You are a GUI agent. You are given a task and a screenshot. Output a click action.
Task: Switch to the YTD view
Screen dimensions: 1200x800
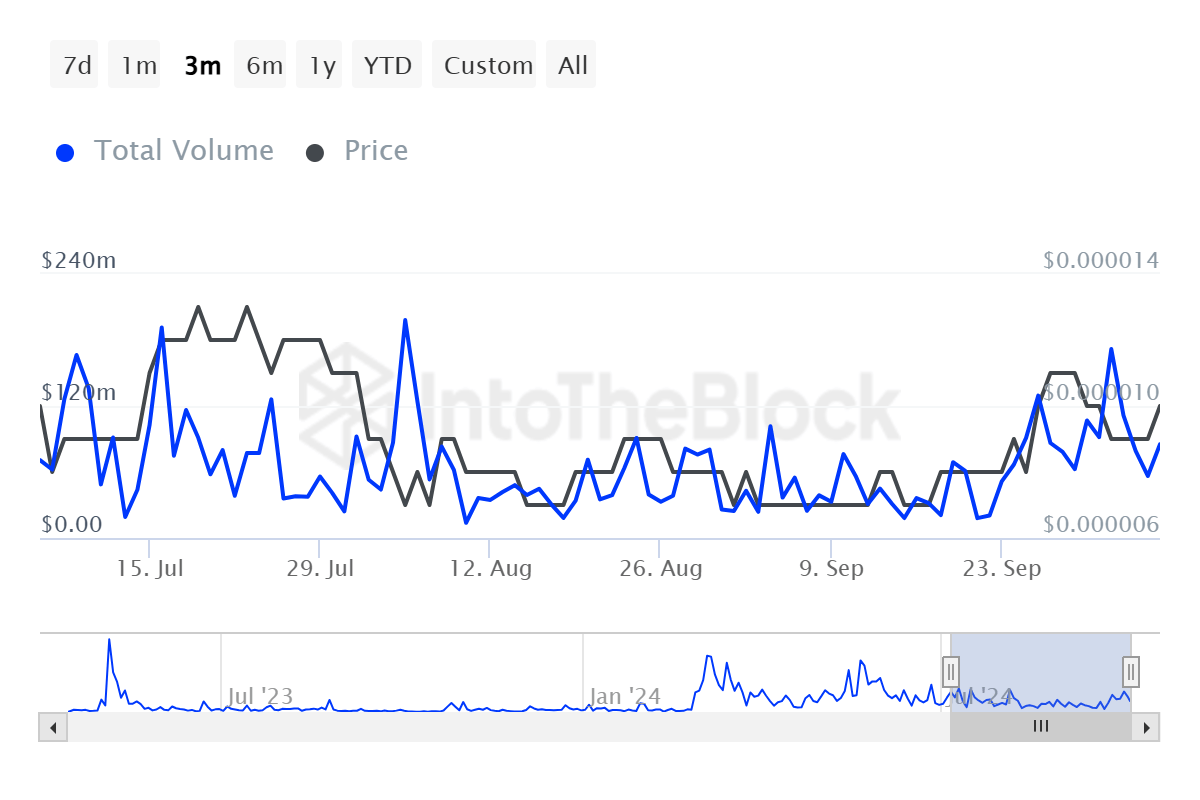click(x=387, y=64)
